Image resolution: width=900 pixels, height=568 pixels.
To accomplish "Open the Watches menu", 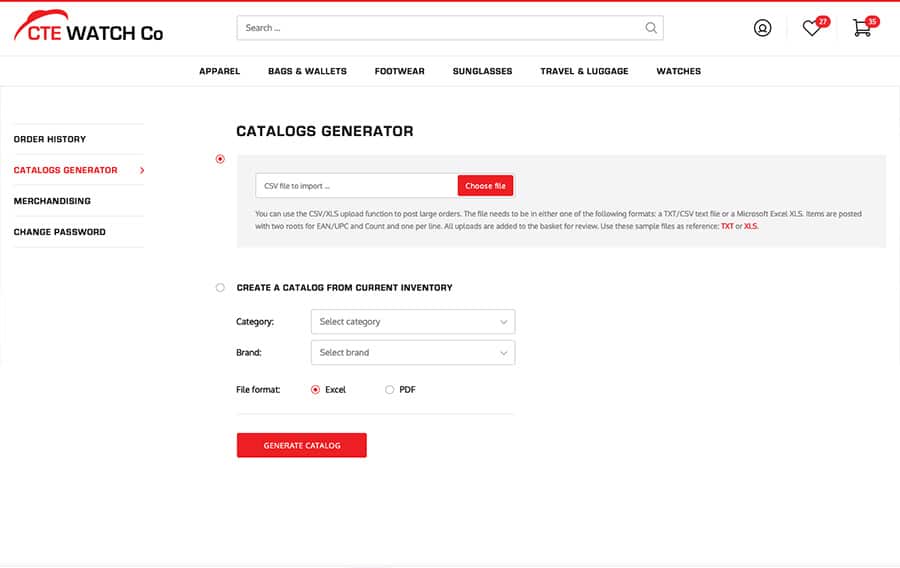I will click(x=678, y=72).
